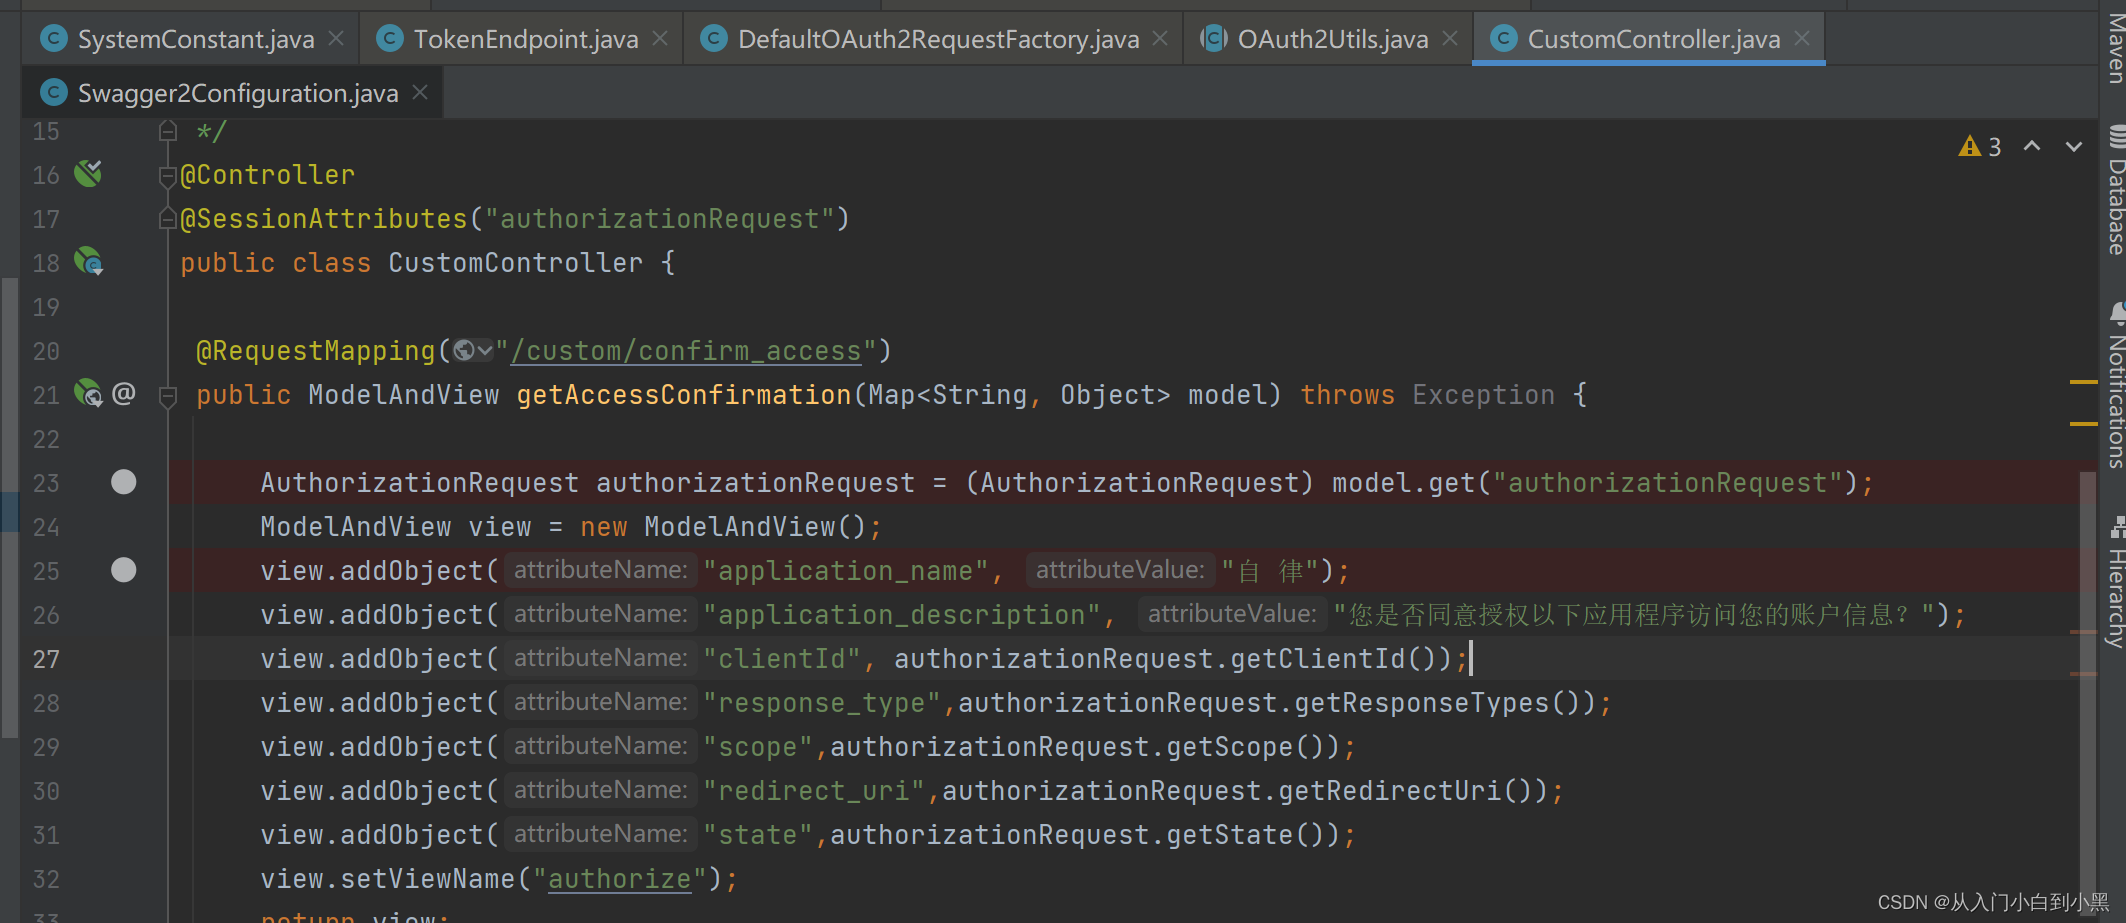Close the OAuth2Utils.java tab
Image resolution: width=2126 pixels, height=923 pixels.
(x=1450, y=38)
